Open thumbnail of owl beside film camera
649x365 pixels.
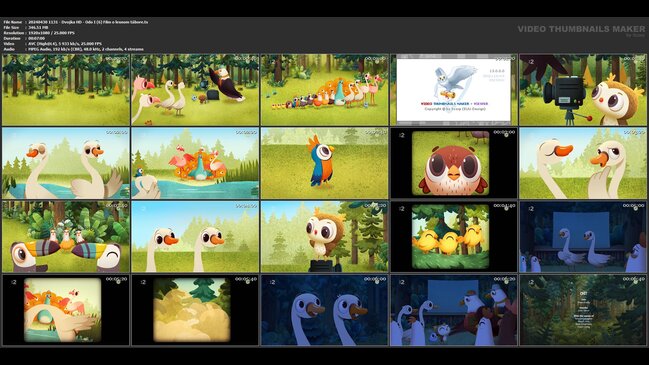pos(583,90)
